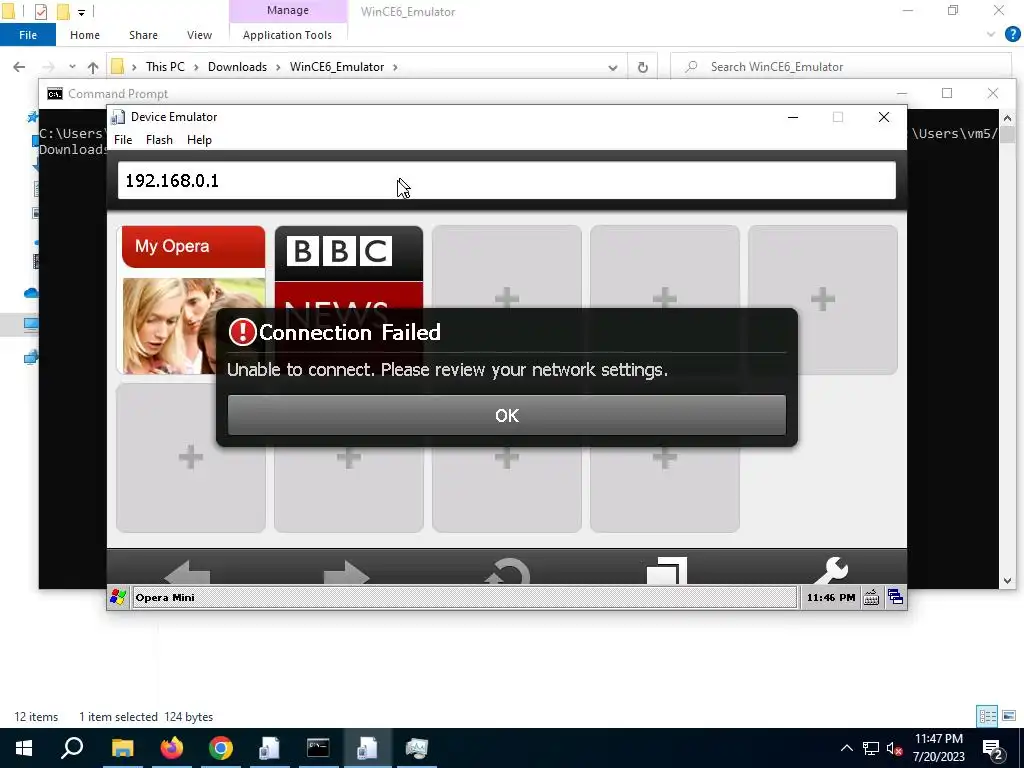Show hidden system tray icons
Screen dimensions: 1024x768
click(x=846, y=748)
